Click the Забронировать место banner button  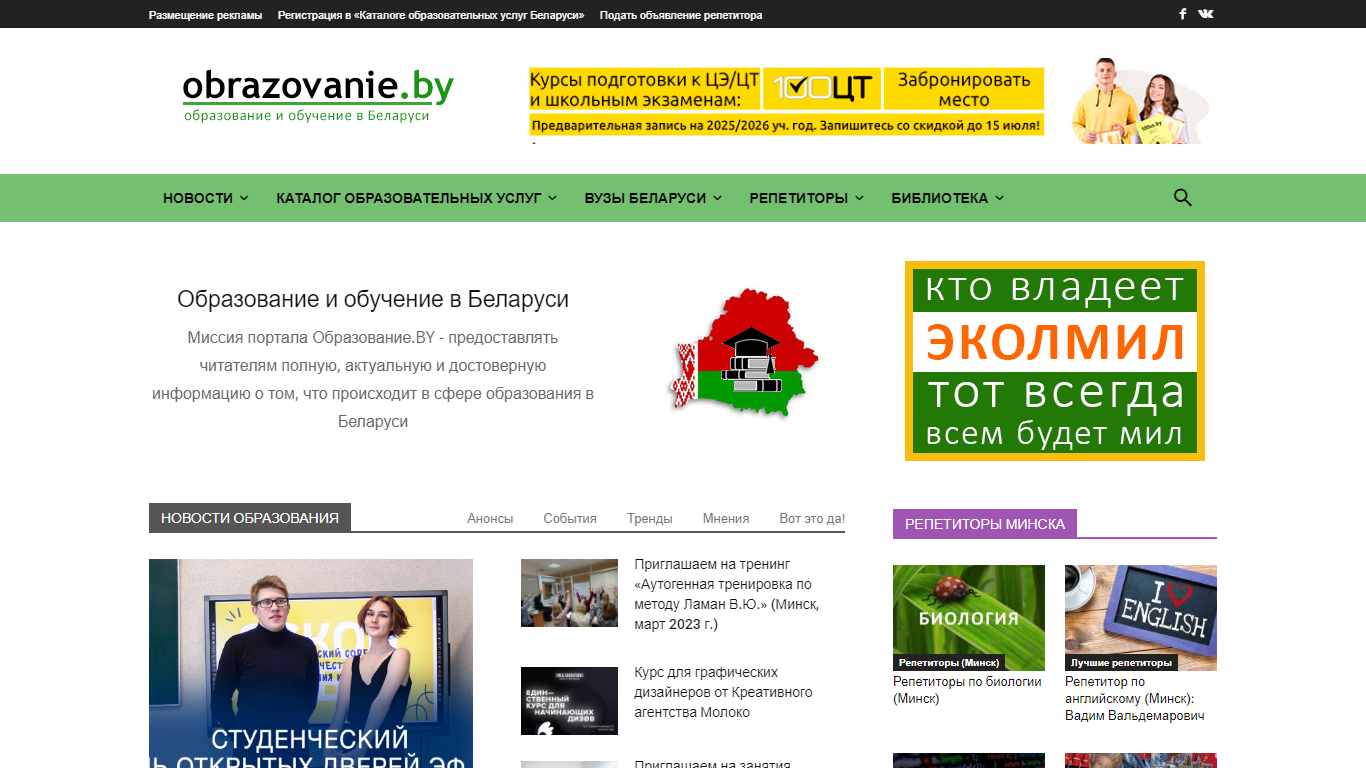964,89
